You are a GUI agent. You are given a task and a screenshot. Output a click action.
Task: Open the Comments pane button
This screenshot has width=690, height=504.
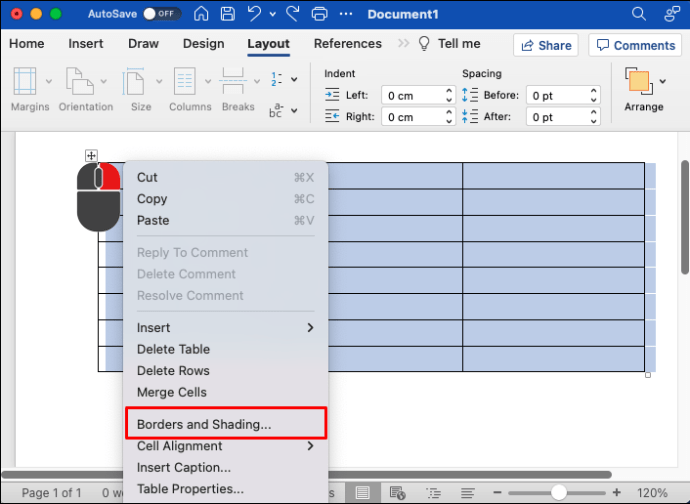[x=634, y=45]
